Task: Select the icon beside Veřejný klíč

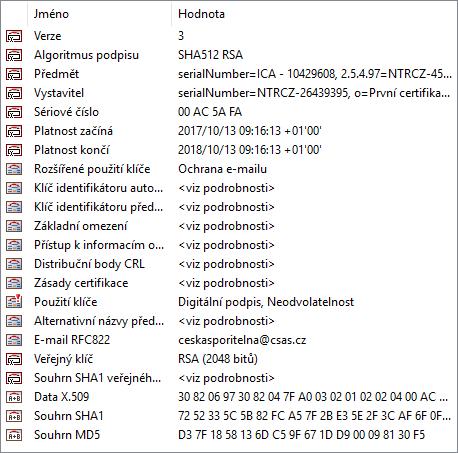Action: tap(14, 359)
